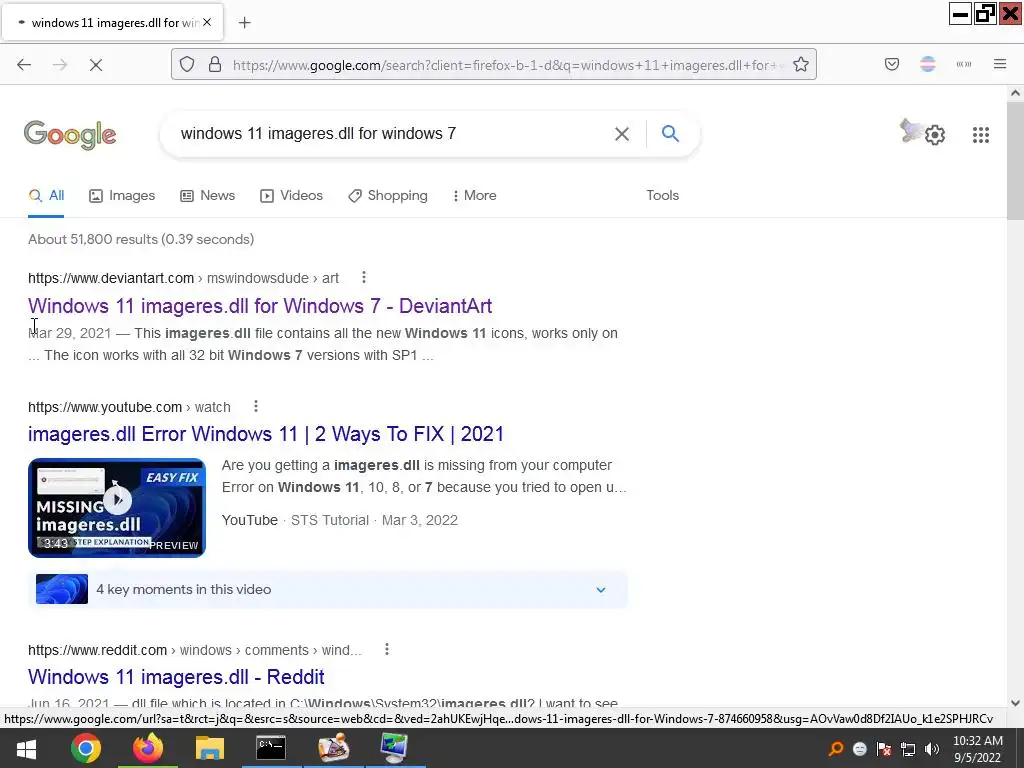Click STS Tutorial channel text
The width and height of the screenshot is (1024, 768).
(x=330, y=520)
